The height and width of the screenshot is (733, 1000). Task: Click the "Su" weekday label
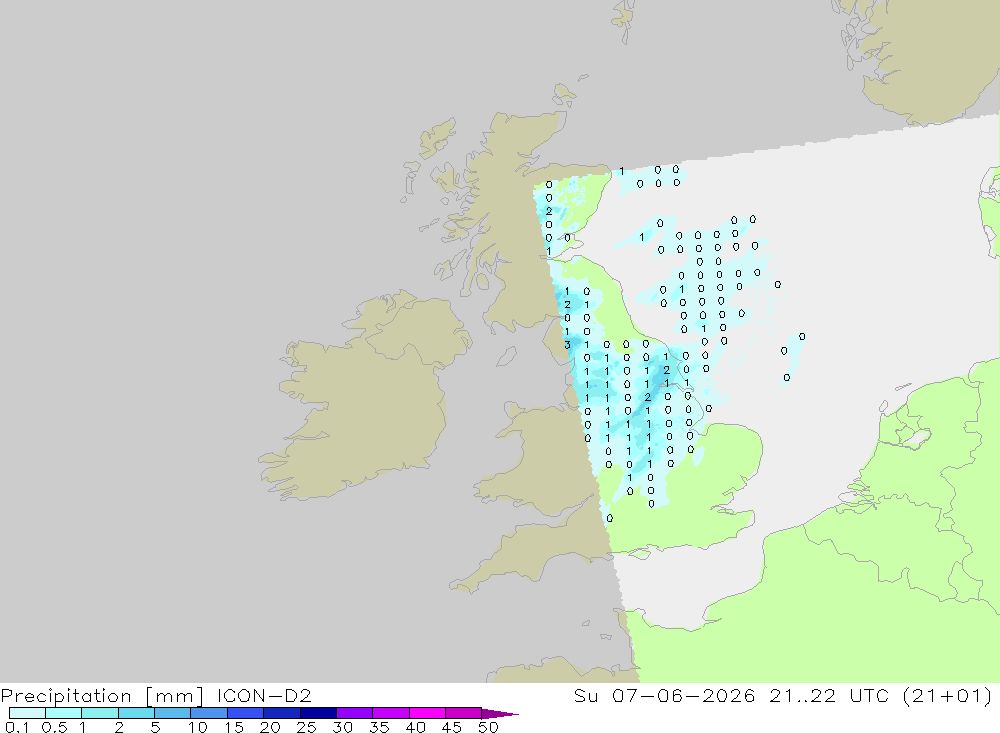585,695
